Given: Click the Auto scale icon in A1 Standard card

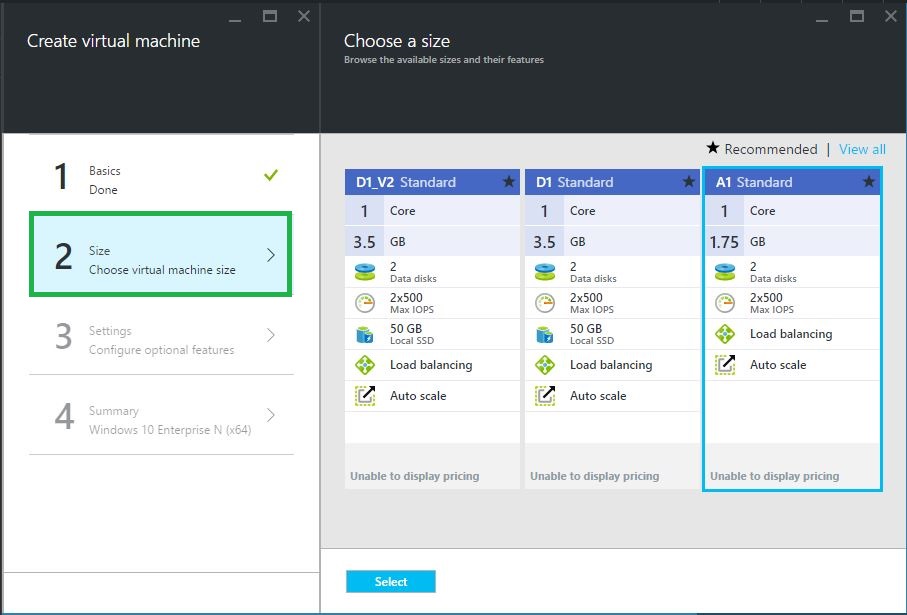Looking at the screenshot, I should [x=725, y=365].
